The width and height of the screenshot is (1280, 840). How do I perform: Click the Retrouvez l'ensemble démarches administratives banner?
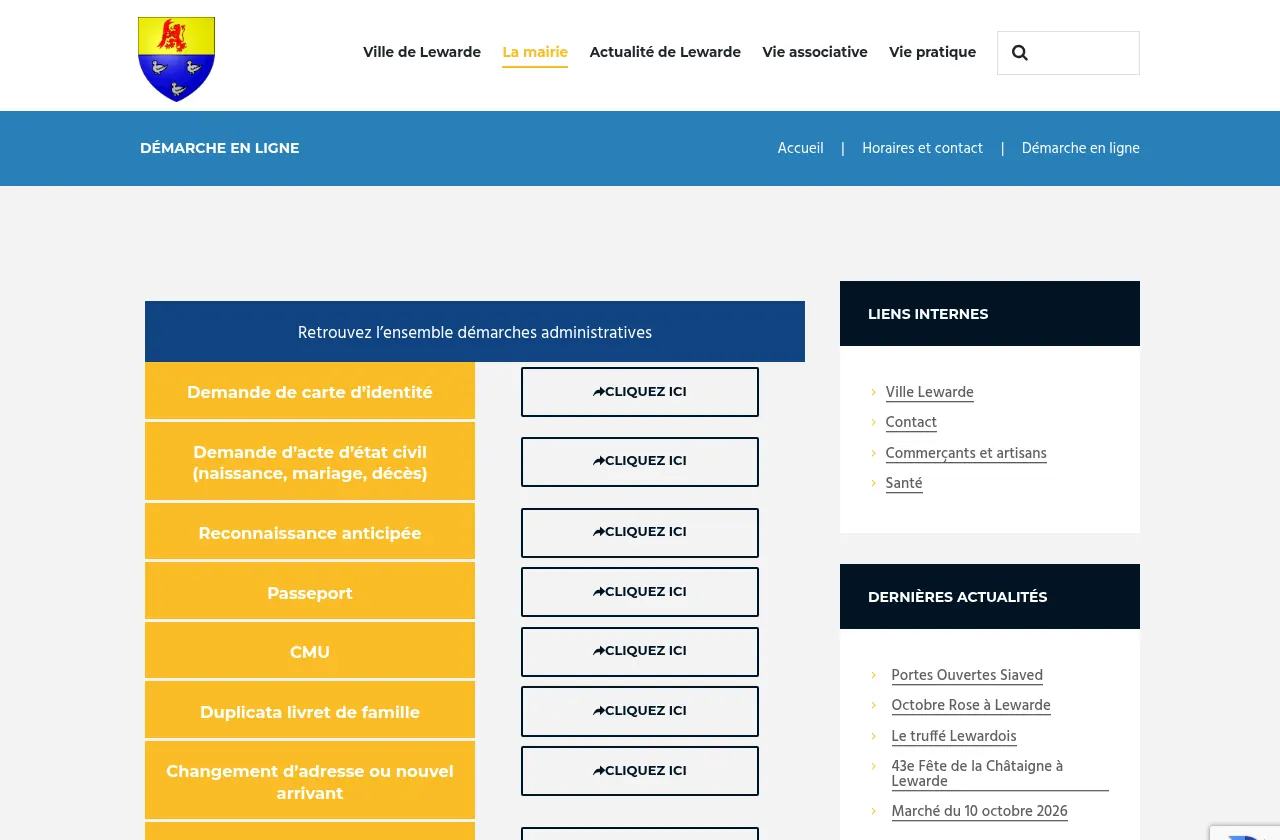click(475, 332)
